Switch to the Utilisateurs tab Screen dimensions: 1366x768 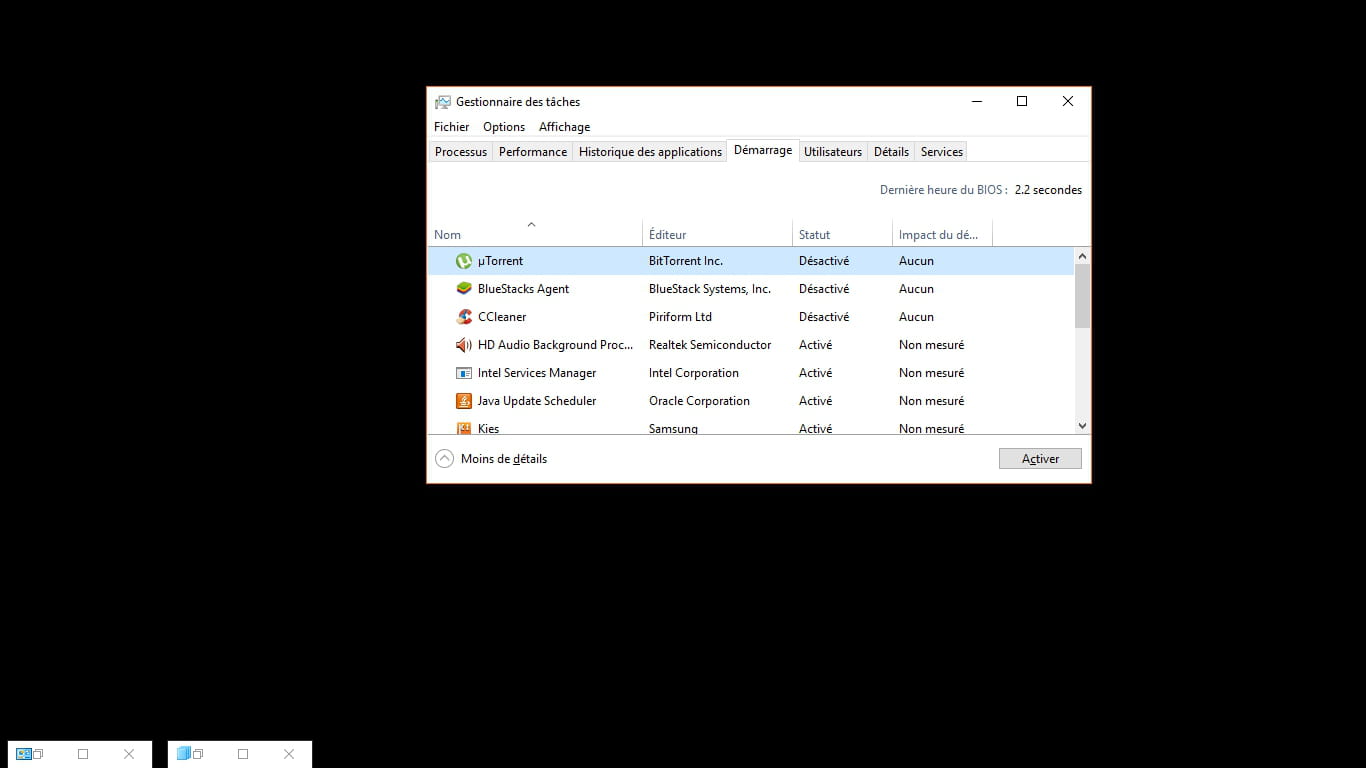[833, 152]
